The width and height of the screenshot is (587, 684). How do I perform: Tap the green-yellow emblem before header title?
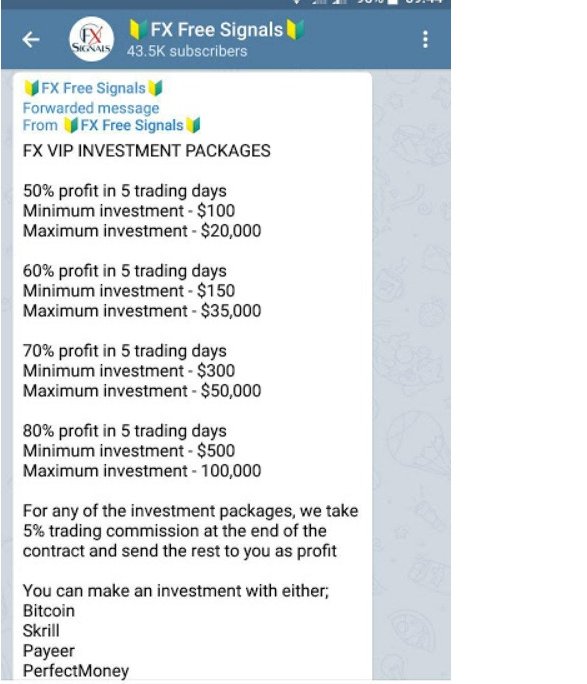coord(138,30)
